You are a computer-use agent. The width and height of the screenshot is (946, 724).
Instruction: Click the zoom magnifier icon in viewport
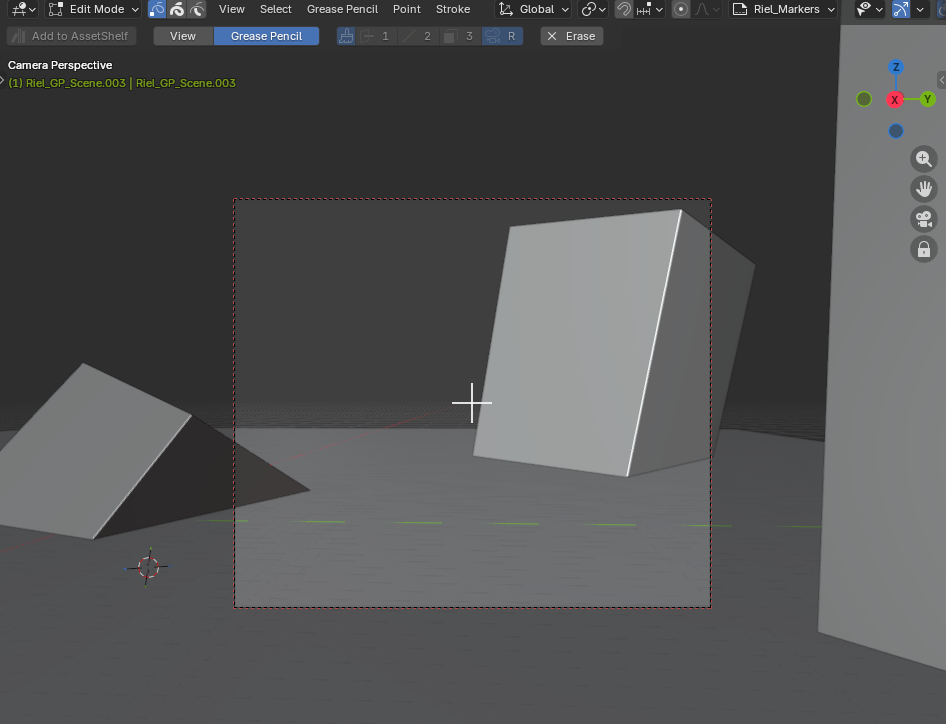click(924, 159)
